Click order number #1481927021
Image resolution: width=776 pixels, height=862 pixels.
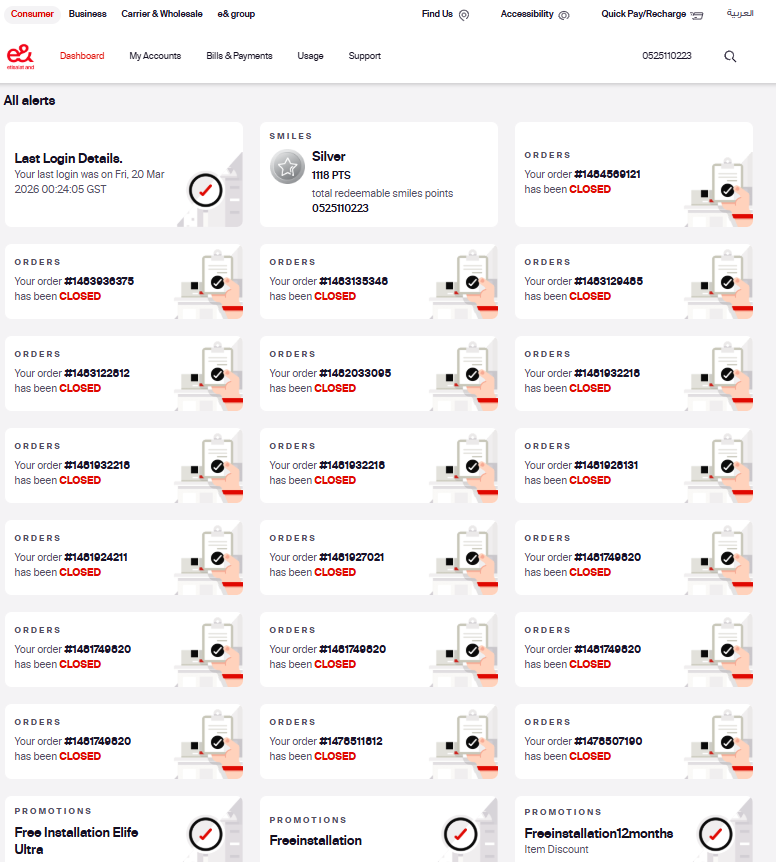click(x=352, y=557)
